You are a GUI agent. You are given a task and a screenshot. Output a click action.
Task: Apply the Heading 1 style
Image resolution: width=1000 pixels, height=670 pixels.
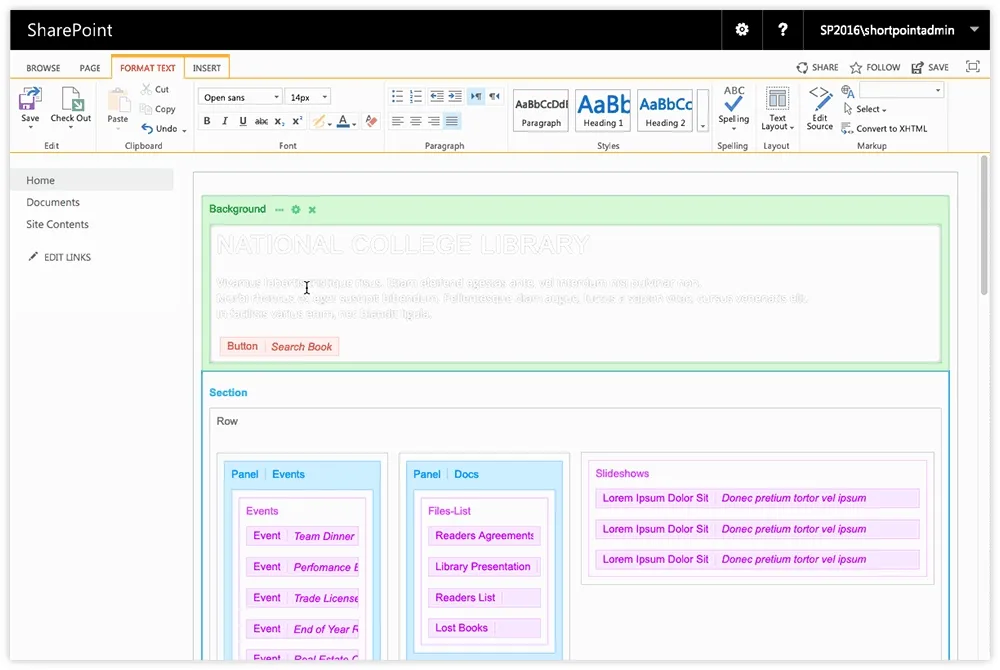[x=603, y=111]
